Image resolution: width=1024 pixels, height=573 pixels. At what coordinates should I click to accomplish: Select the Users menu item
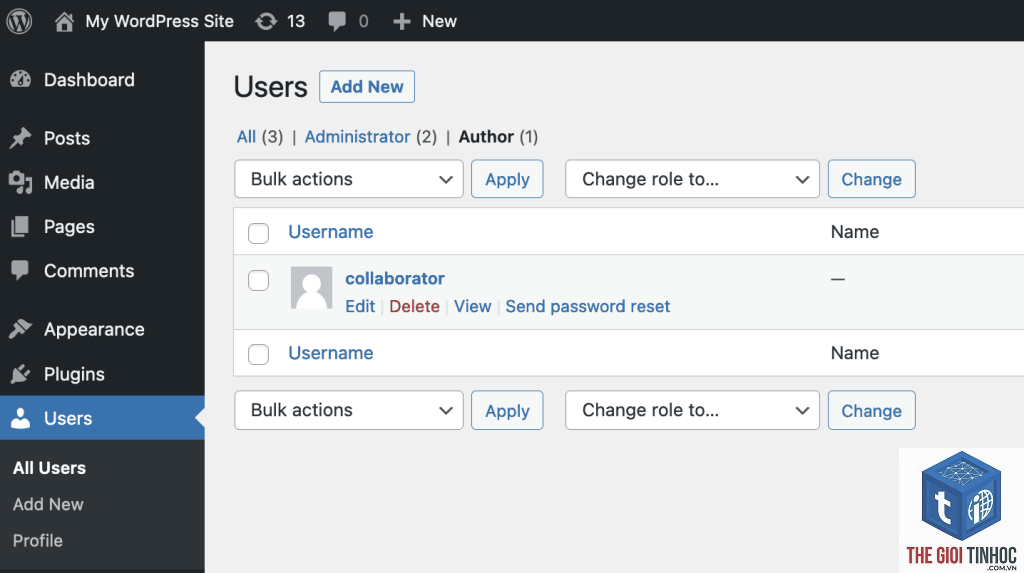[x=102, y=418]
